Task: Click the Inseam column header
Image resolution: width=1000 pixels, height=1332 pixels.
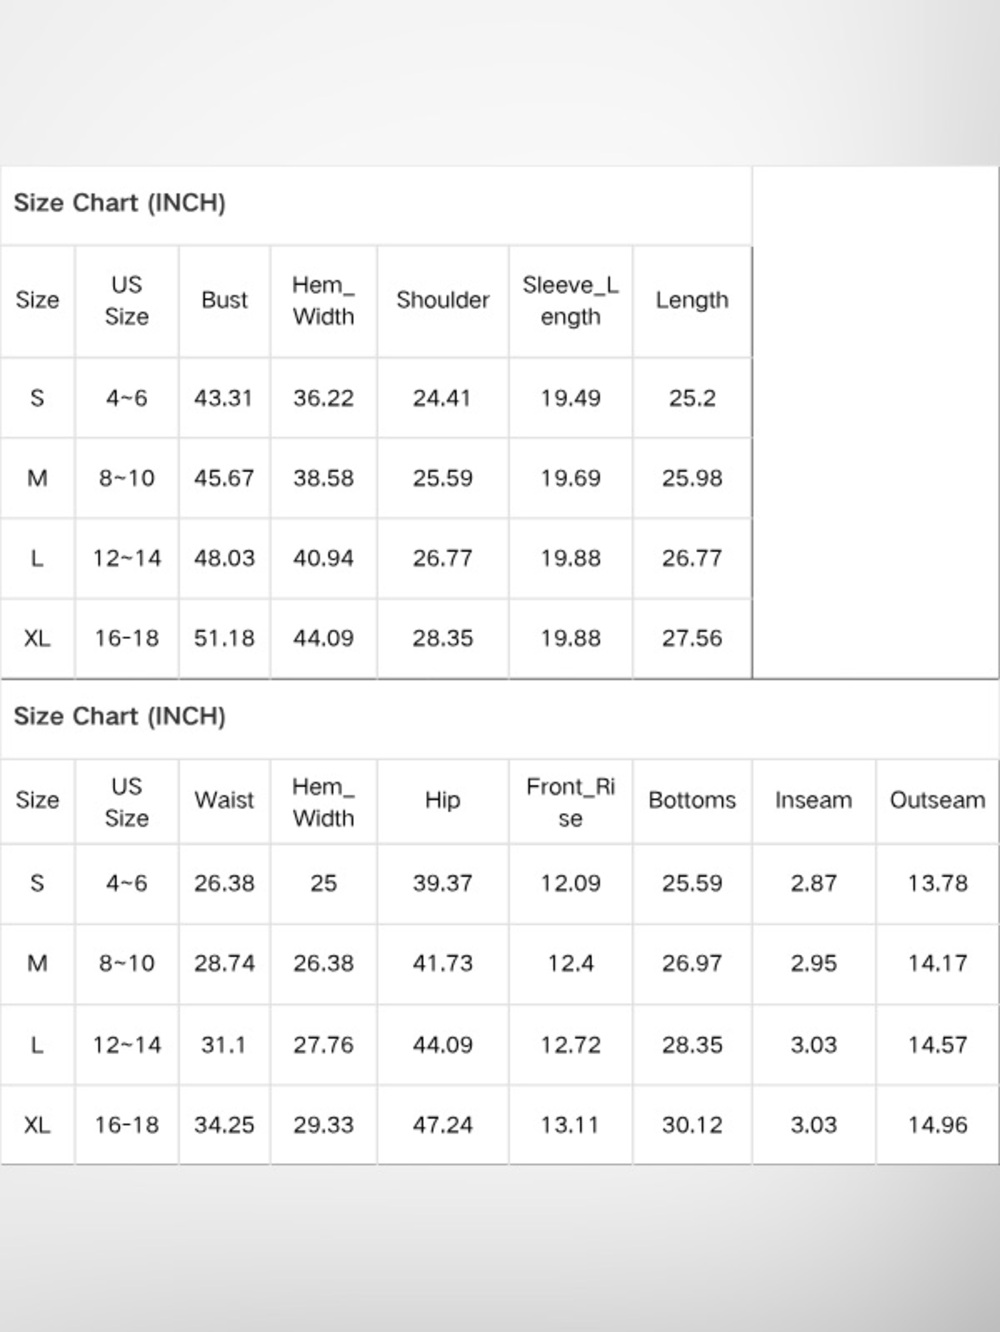Action: 813,800
